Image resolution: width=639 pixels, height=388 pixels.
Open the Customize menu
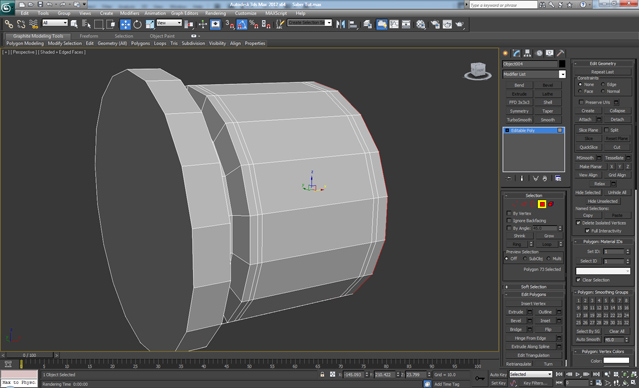(246, 13)
